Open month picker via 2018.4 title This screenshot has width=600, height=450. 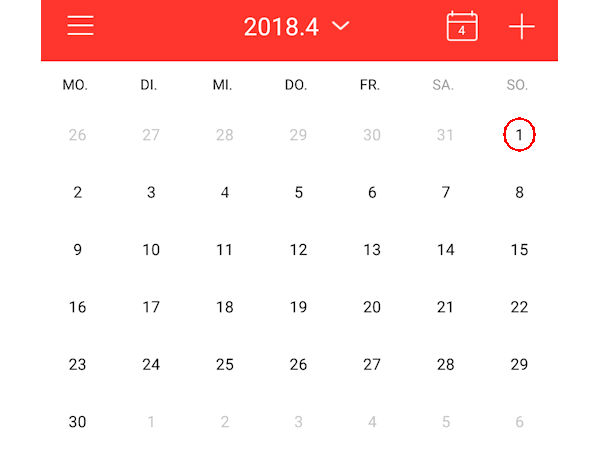pos(281,27)
